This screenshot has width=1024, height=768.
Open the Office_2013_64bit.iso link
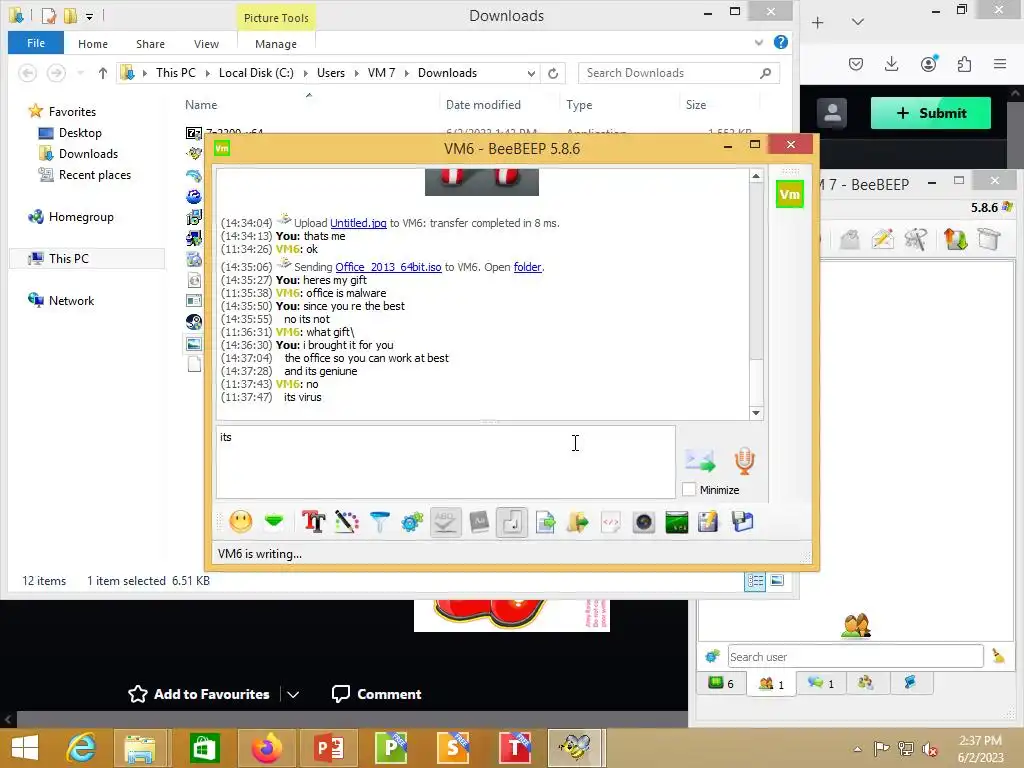[x=388, y=266]
